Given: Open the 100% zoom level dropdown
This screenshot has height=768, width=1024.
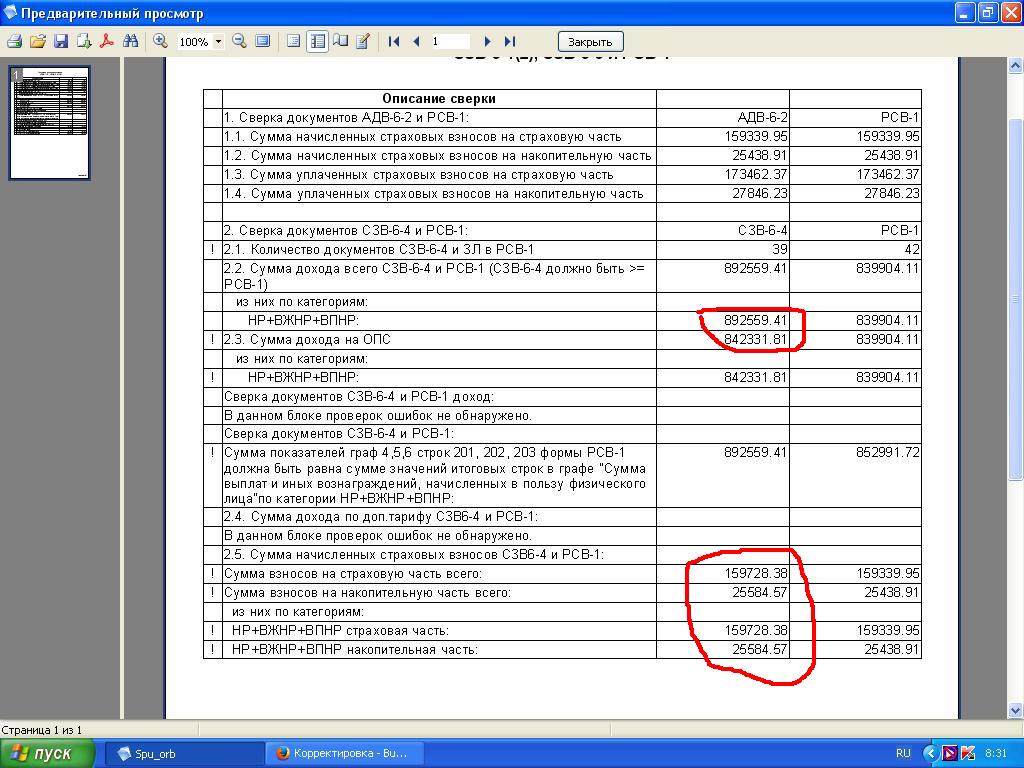Looking at the screenshot, I should click(x=218, y=42).
